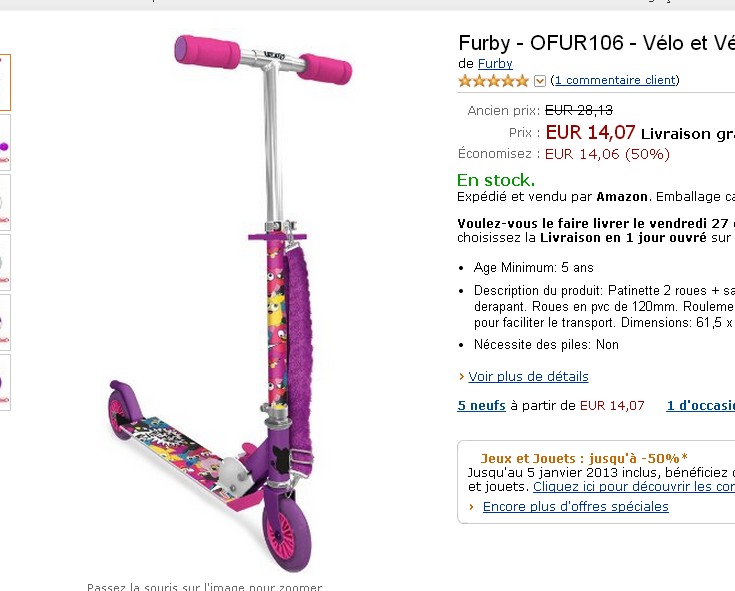Image resolution: width=735 pixels, height=591 pixels.
Task: Expand the rating breakdown dropdown arrow
Action: 540,81
